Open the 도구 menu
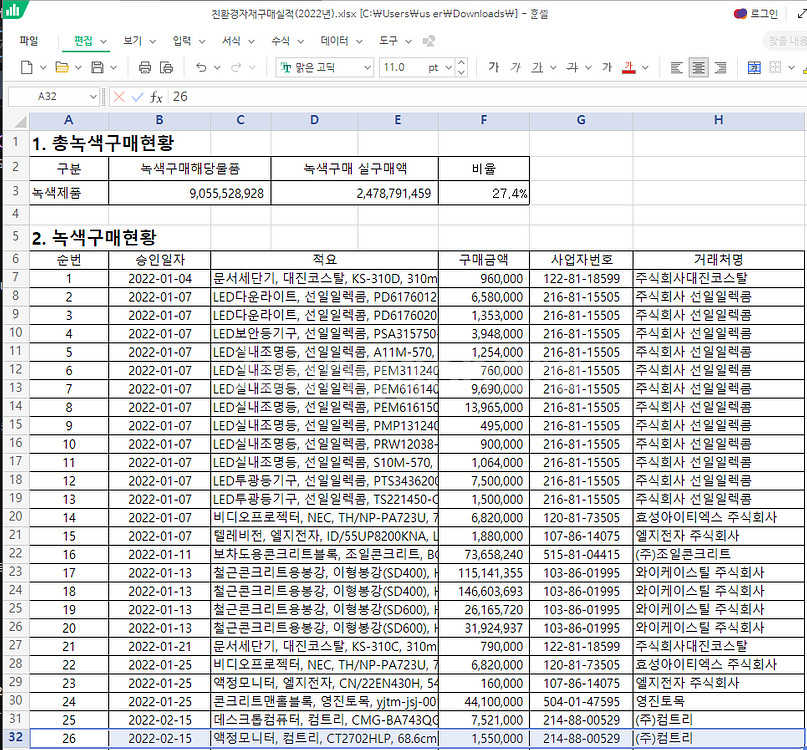 [395, 41]
